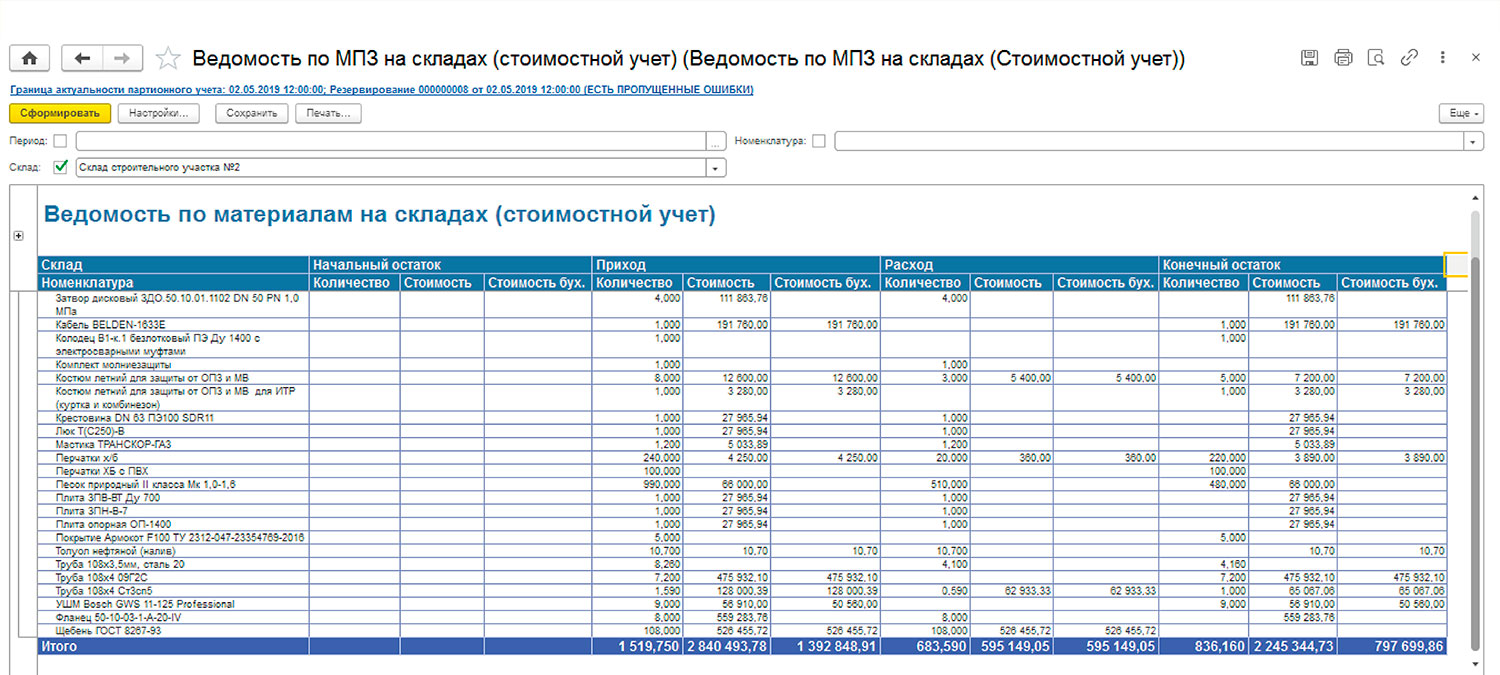The height and width of the screenshot is (675, 1500).
Task: Open the Еще menu
Action: pos(1461,114)
